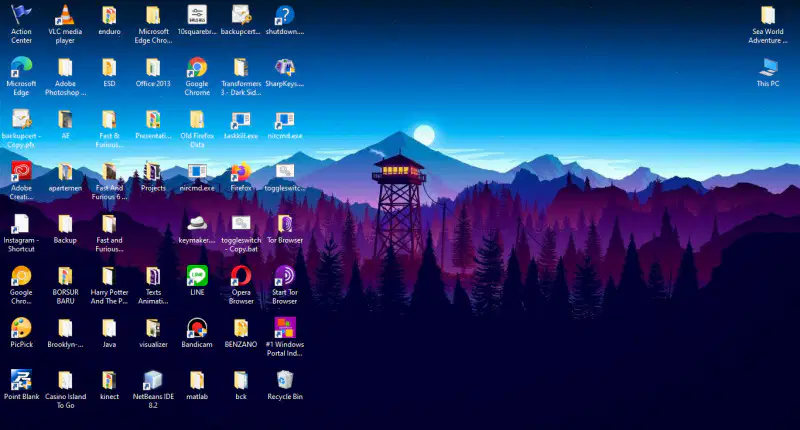Select the Transformers 3 - Dark Sid... folder
800x430 pixels.
(241, 67)
